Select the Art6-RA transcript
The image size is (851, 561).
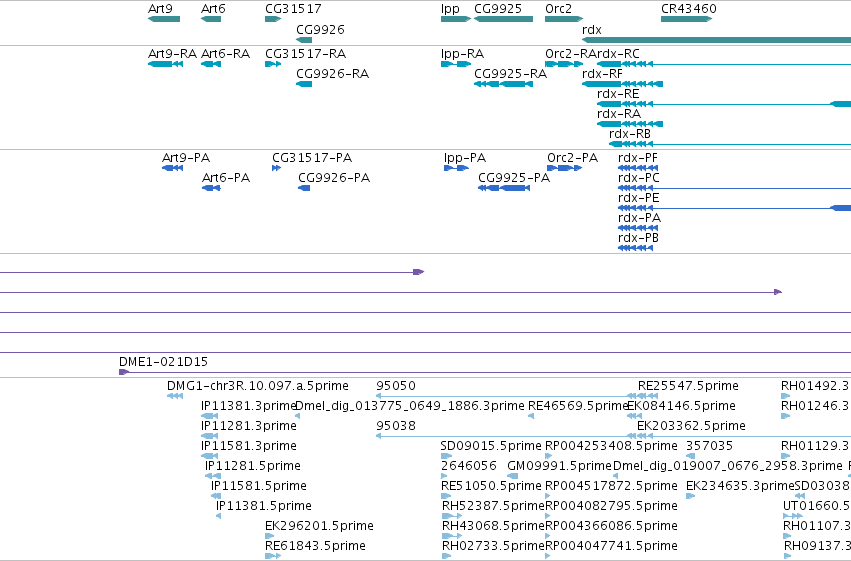[x=211, y=64]
